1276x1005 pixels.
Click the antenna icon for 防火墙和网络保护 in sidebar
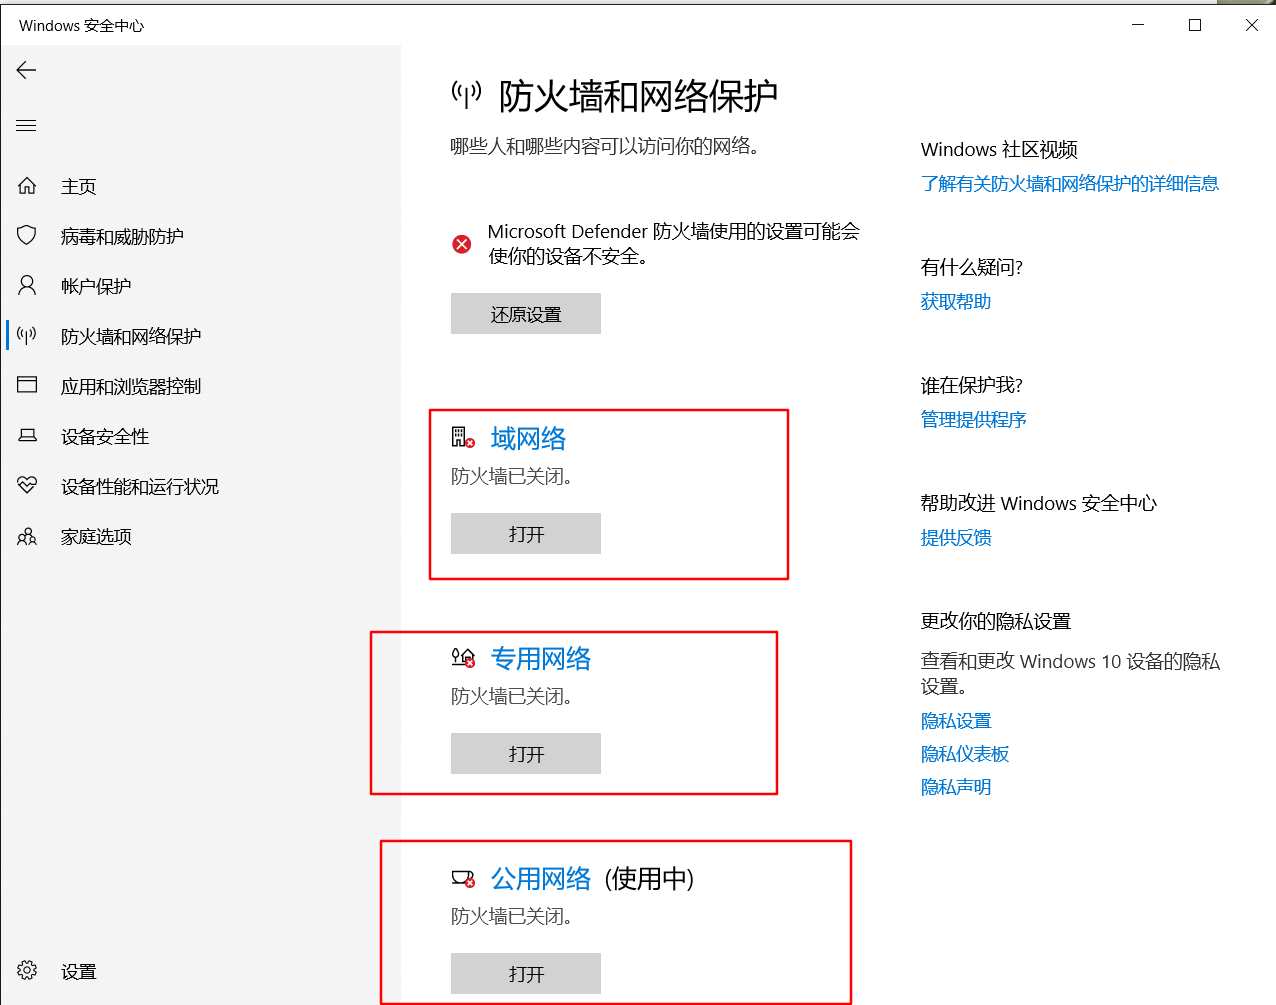[x=27, y=336]
